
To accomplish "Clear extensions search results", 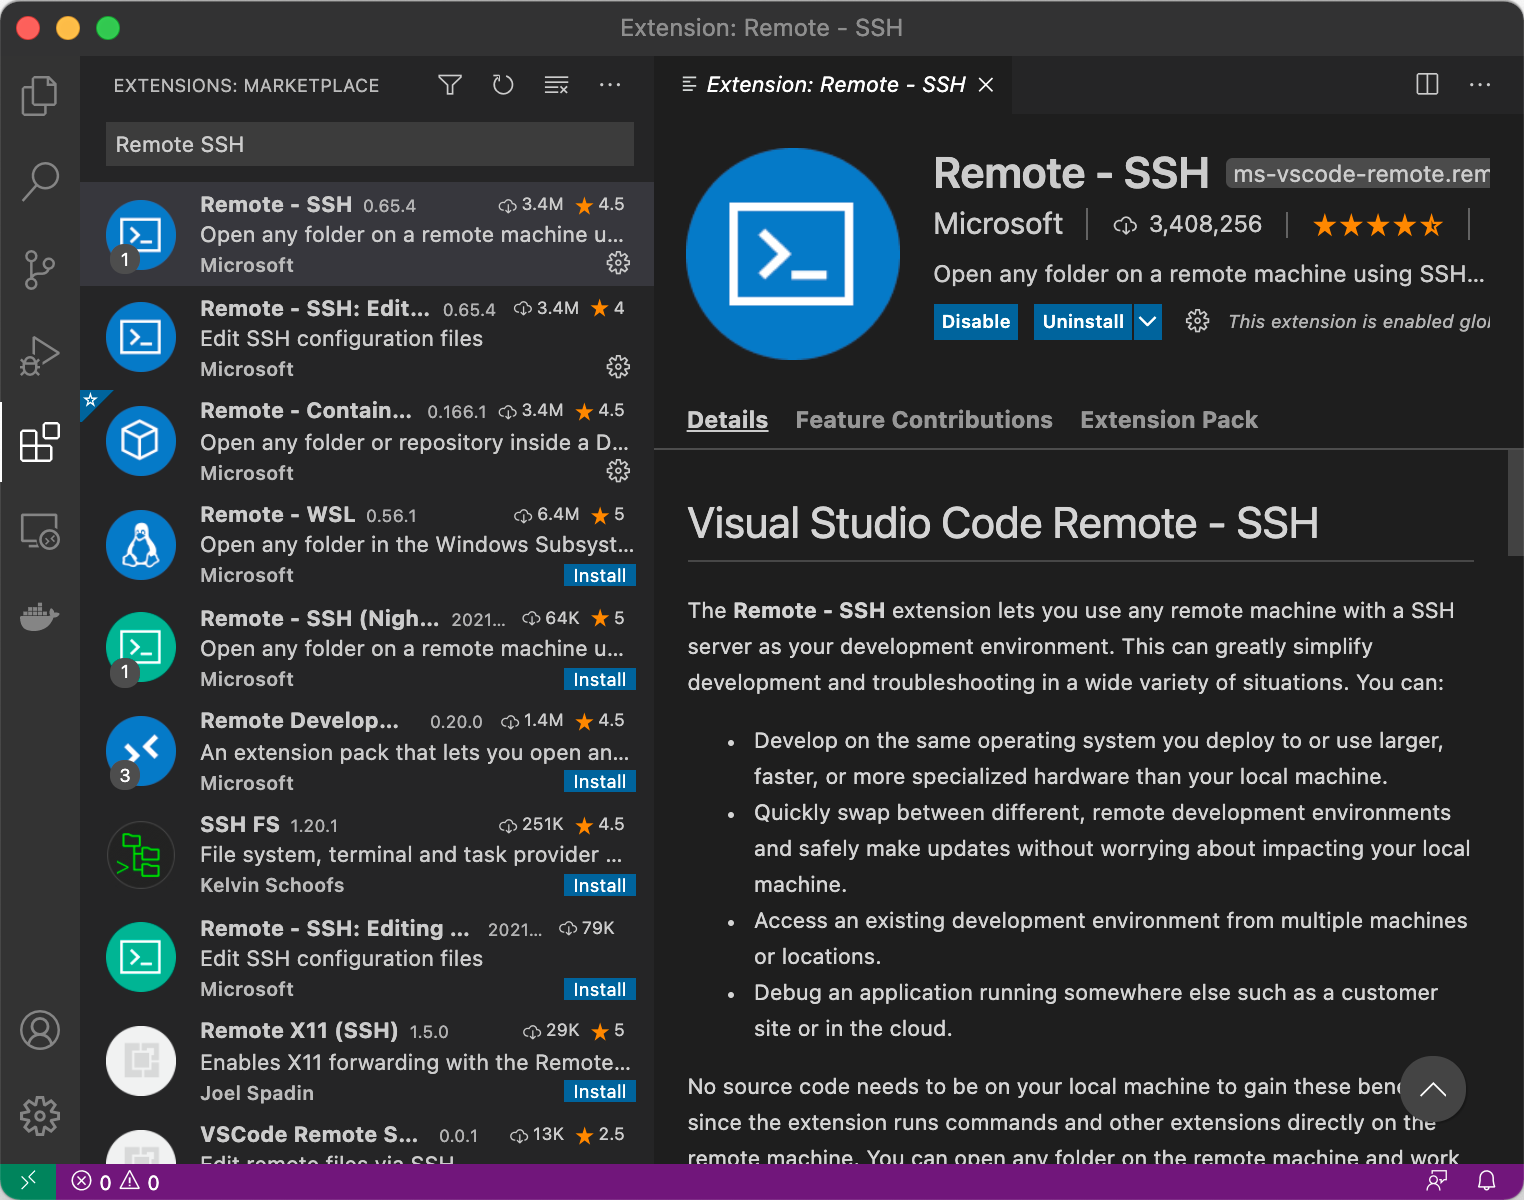I will coord(556,85).
